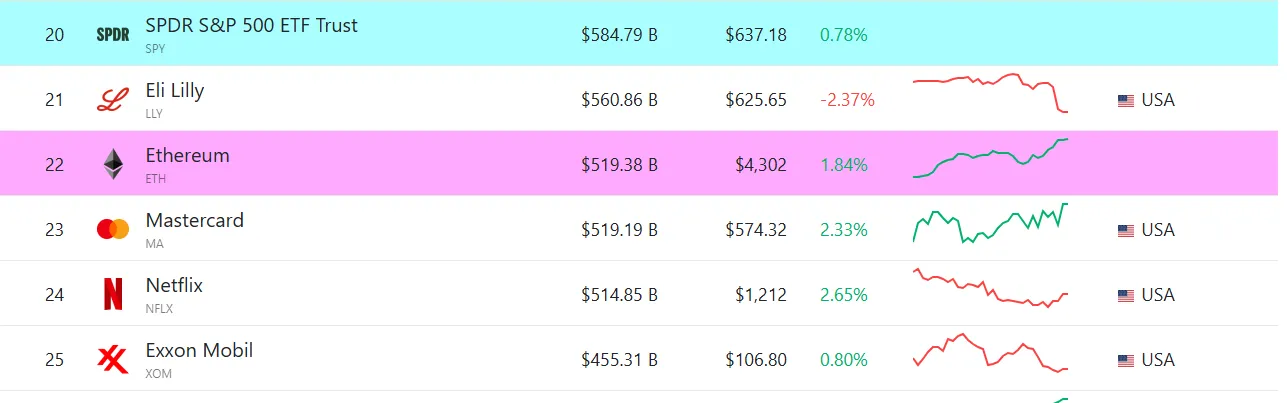Click the Mastercard logo icon
Image resolution: width=1287 pixels, height=403 pixels.
pos(113,230)
